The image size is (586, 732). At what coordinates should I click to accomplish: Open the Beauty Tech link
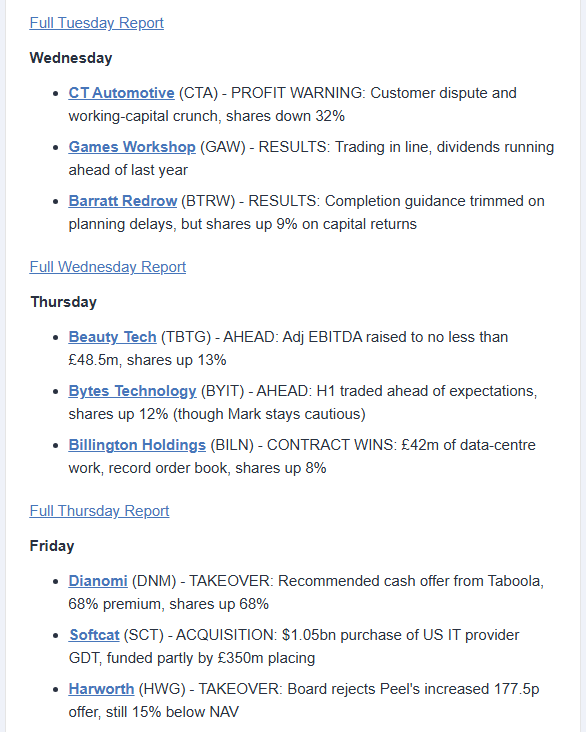113,337
